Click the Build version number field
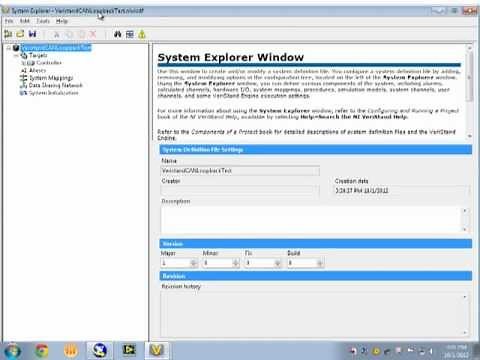 (302, 263)
